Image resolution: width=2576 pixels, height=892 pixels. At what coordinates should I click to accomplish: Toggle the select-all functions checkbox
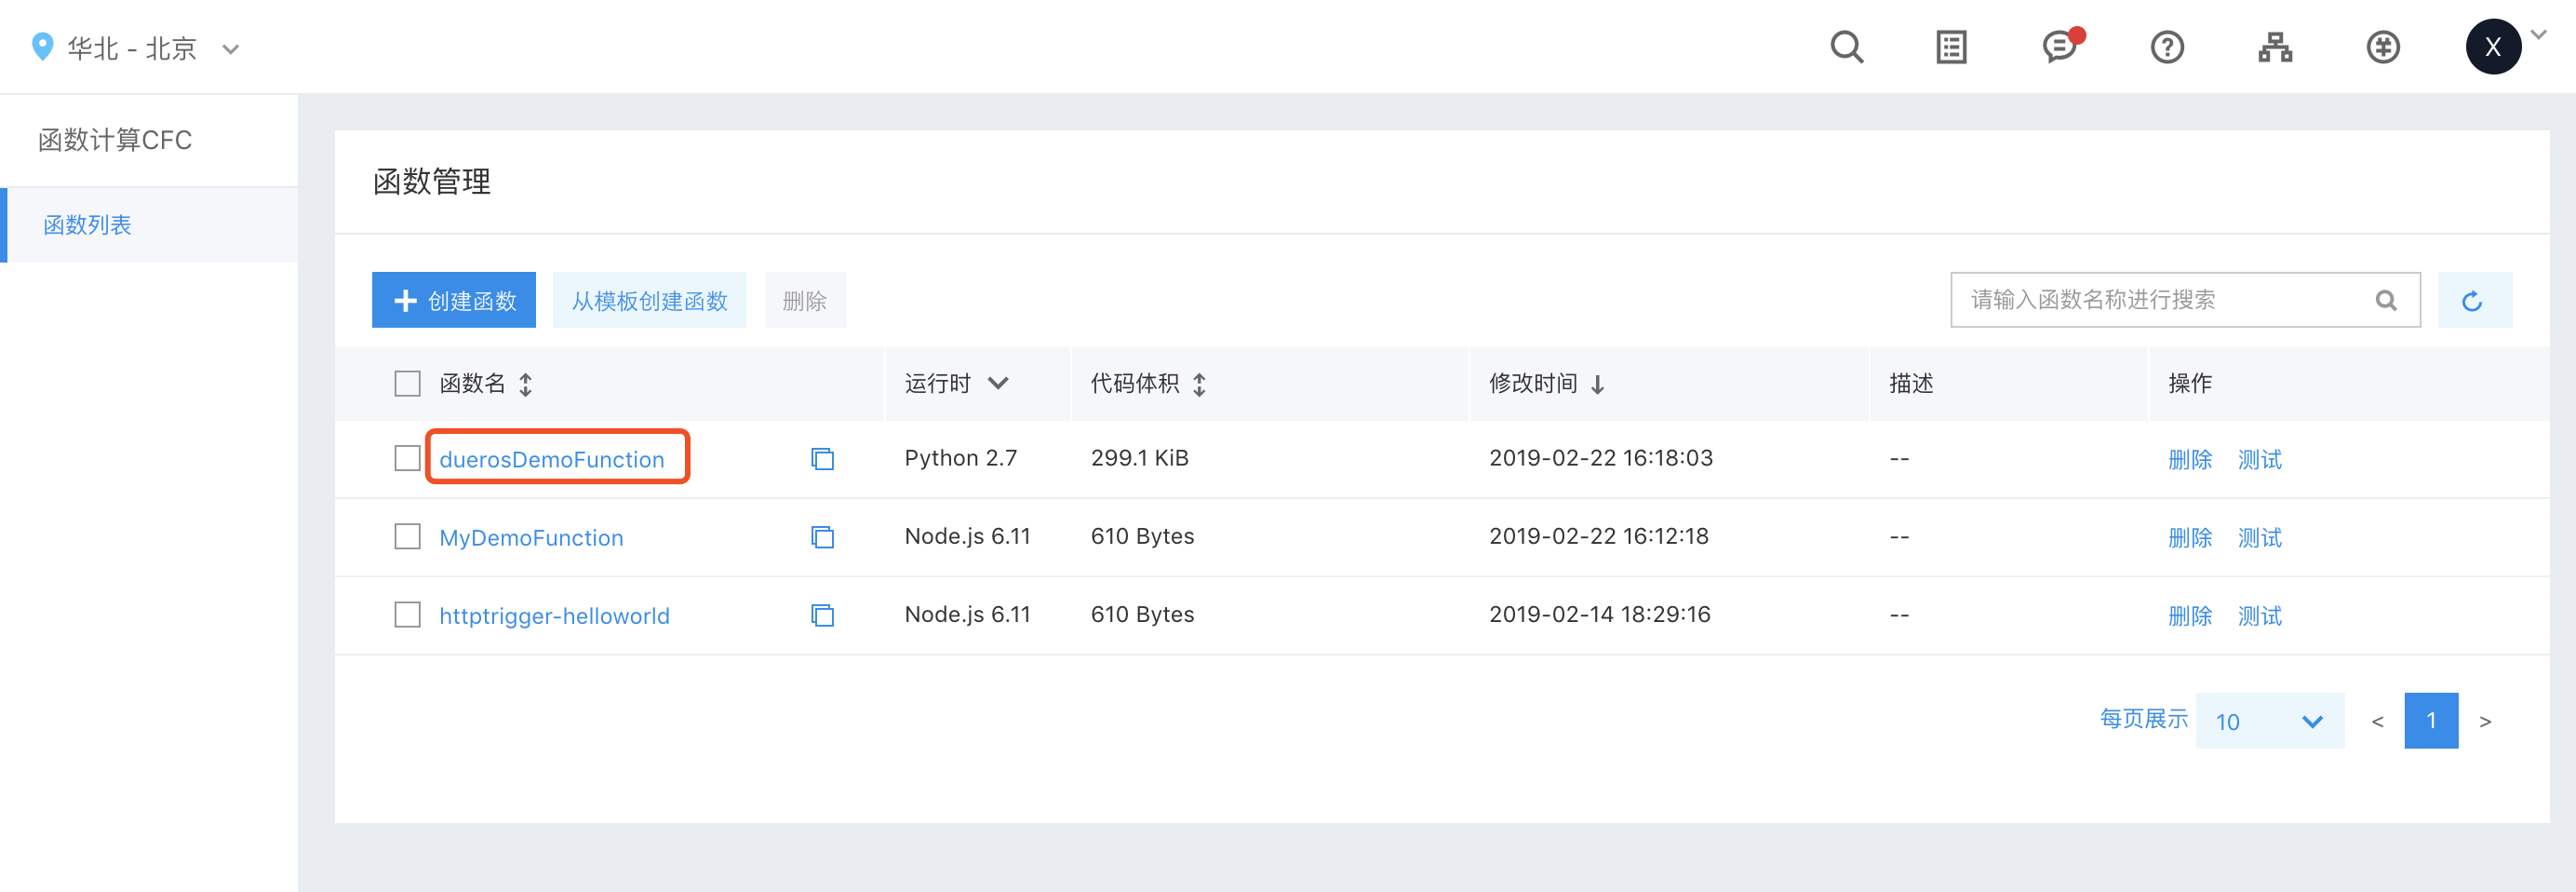pos(407,384)
